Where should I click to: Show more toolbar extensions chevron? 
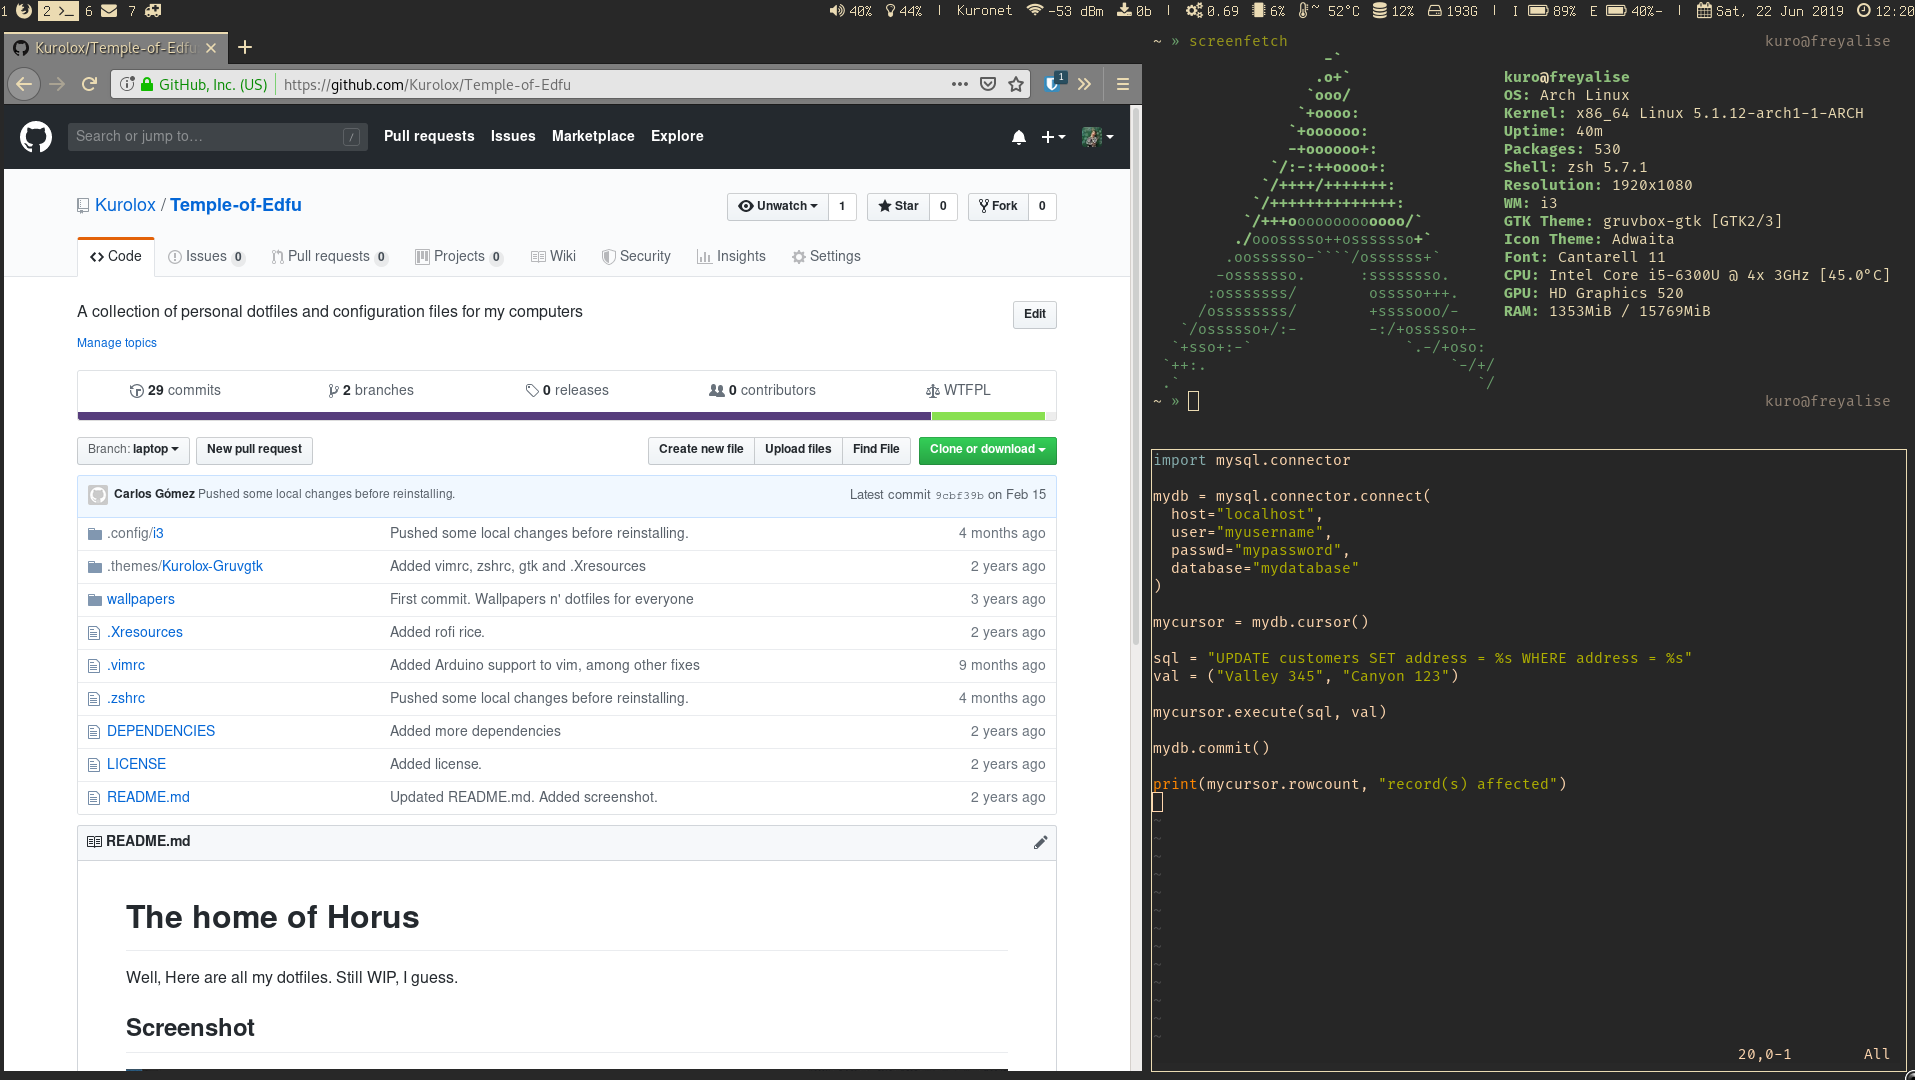tap(1084, 84)
